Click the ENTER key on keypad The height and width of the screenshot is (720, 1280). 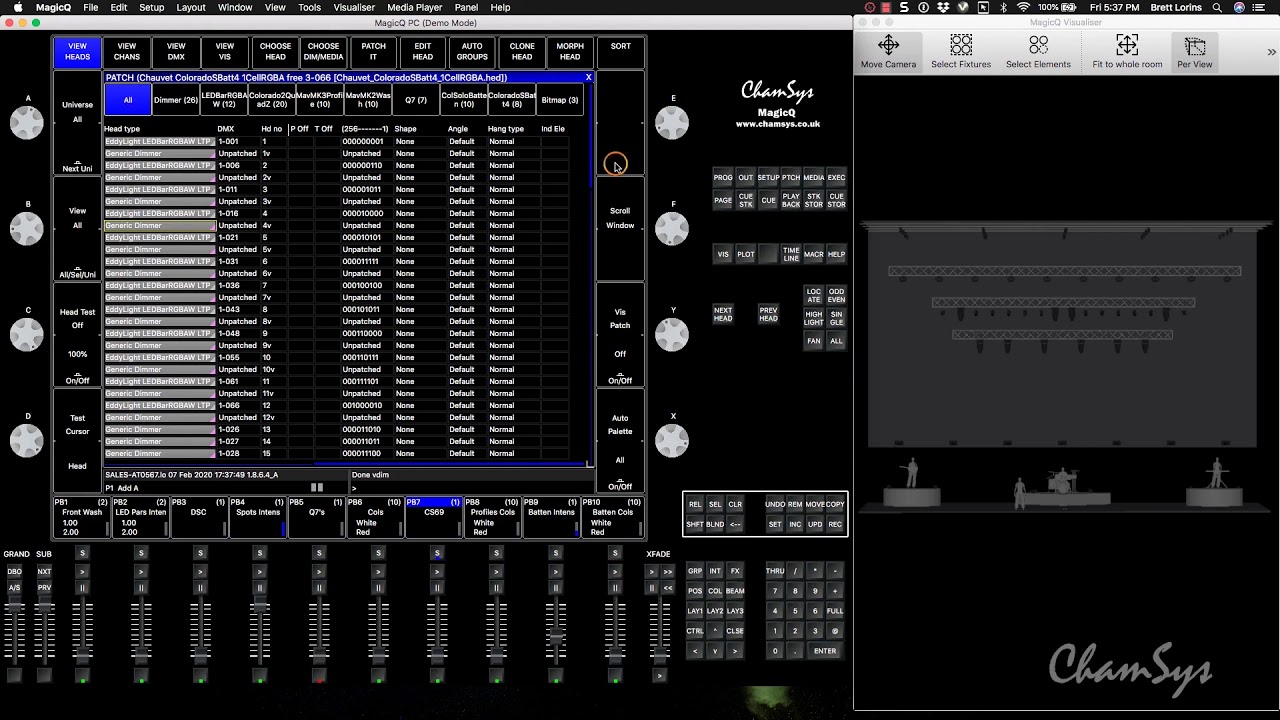click(x=825, y=651)
